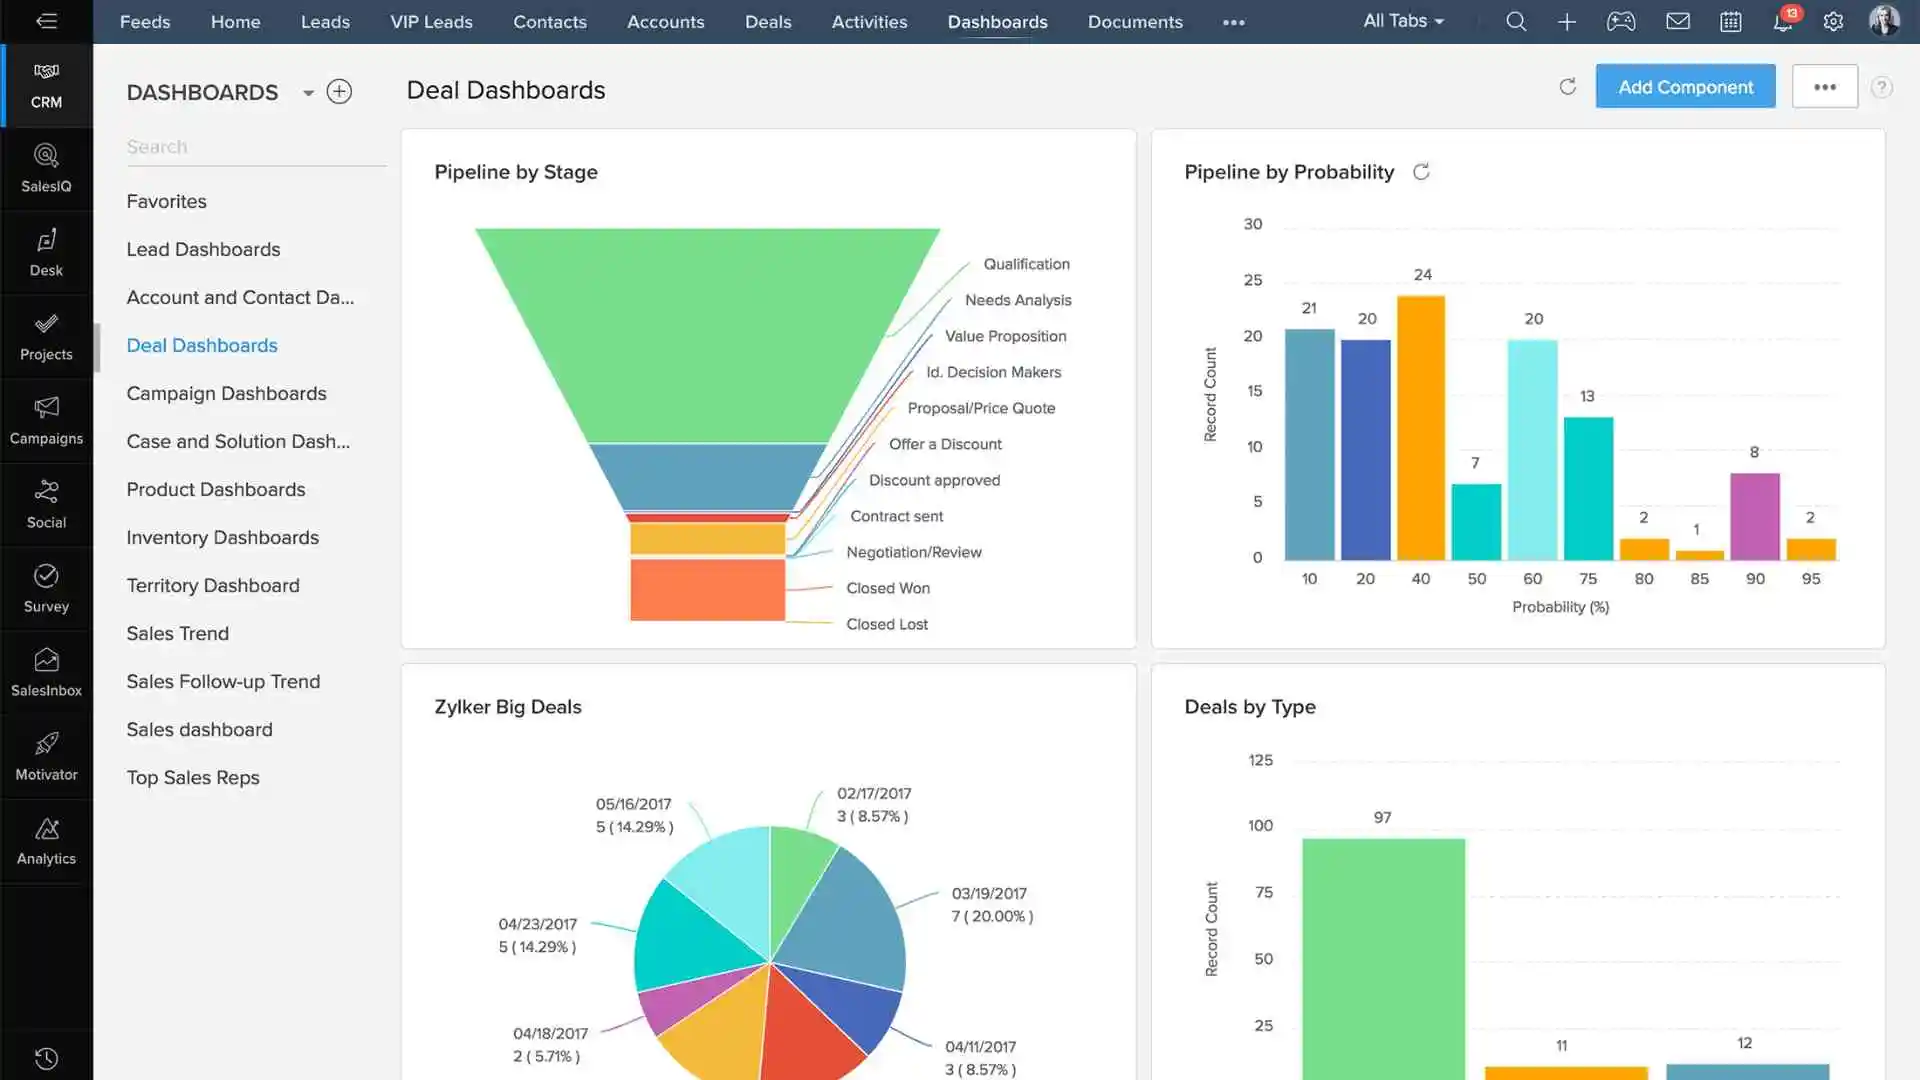Refresh the Pipeline by Probability chart
1920x1080 pixels.
[1421, 172]
